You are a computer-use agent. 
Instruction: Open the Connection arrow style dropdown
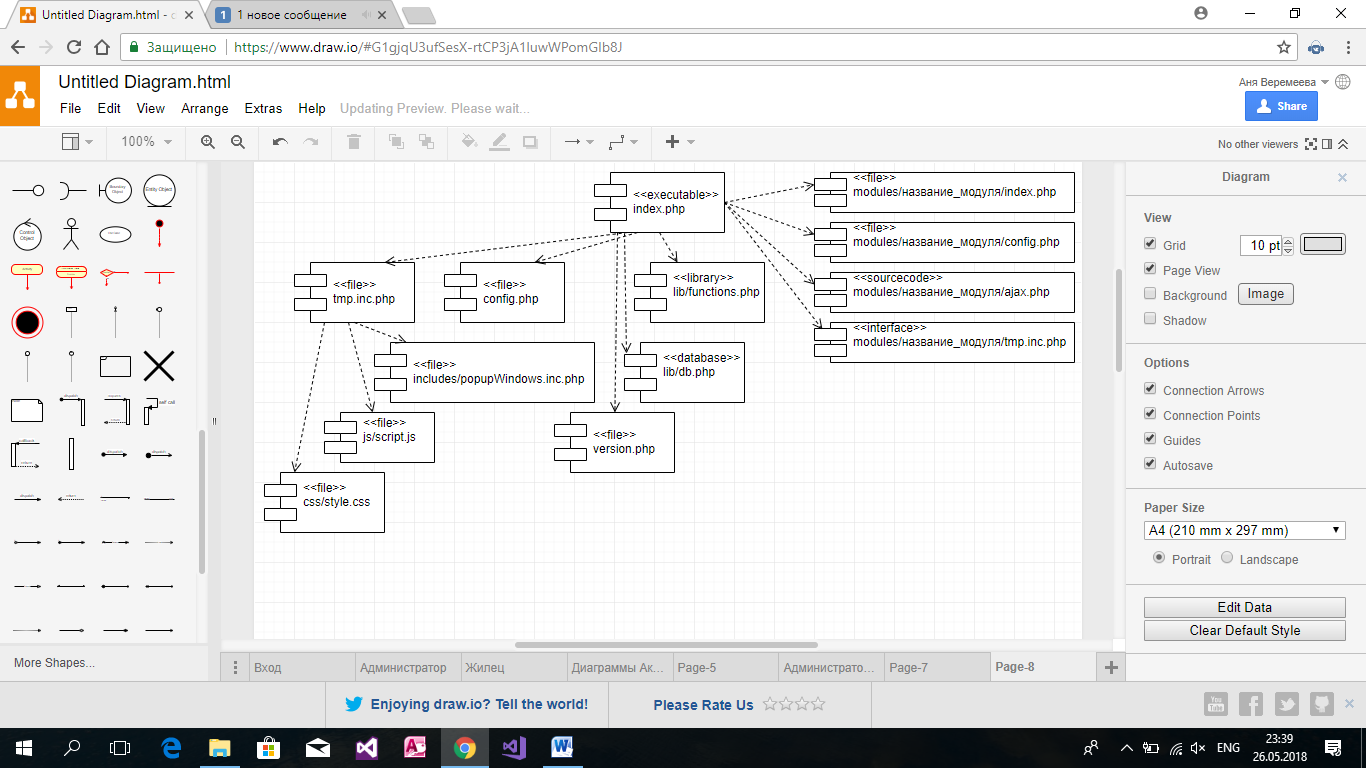(579, 142)
